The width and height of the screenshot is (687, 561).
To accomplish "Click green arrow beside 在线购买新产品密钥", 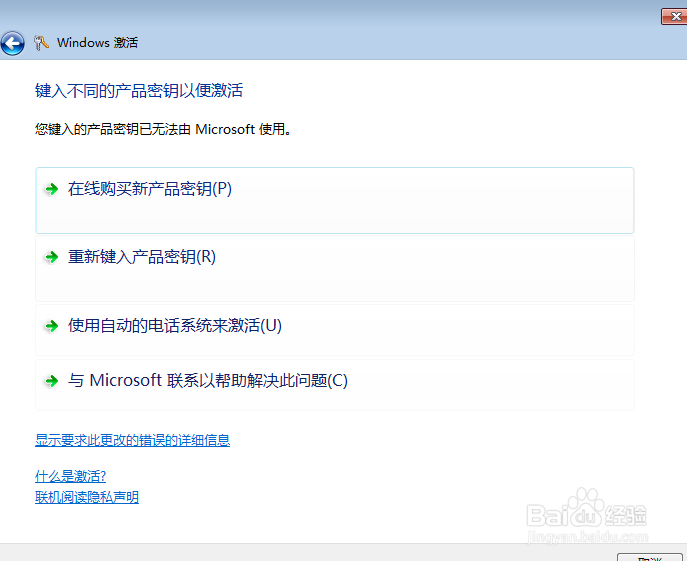I will coord(52,189).
